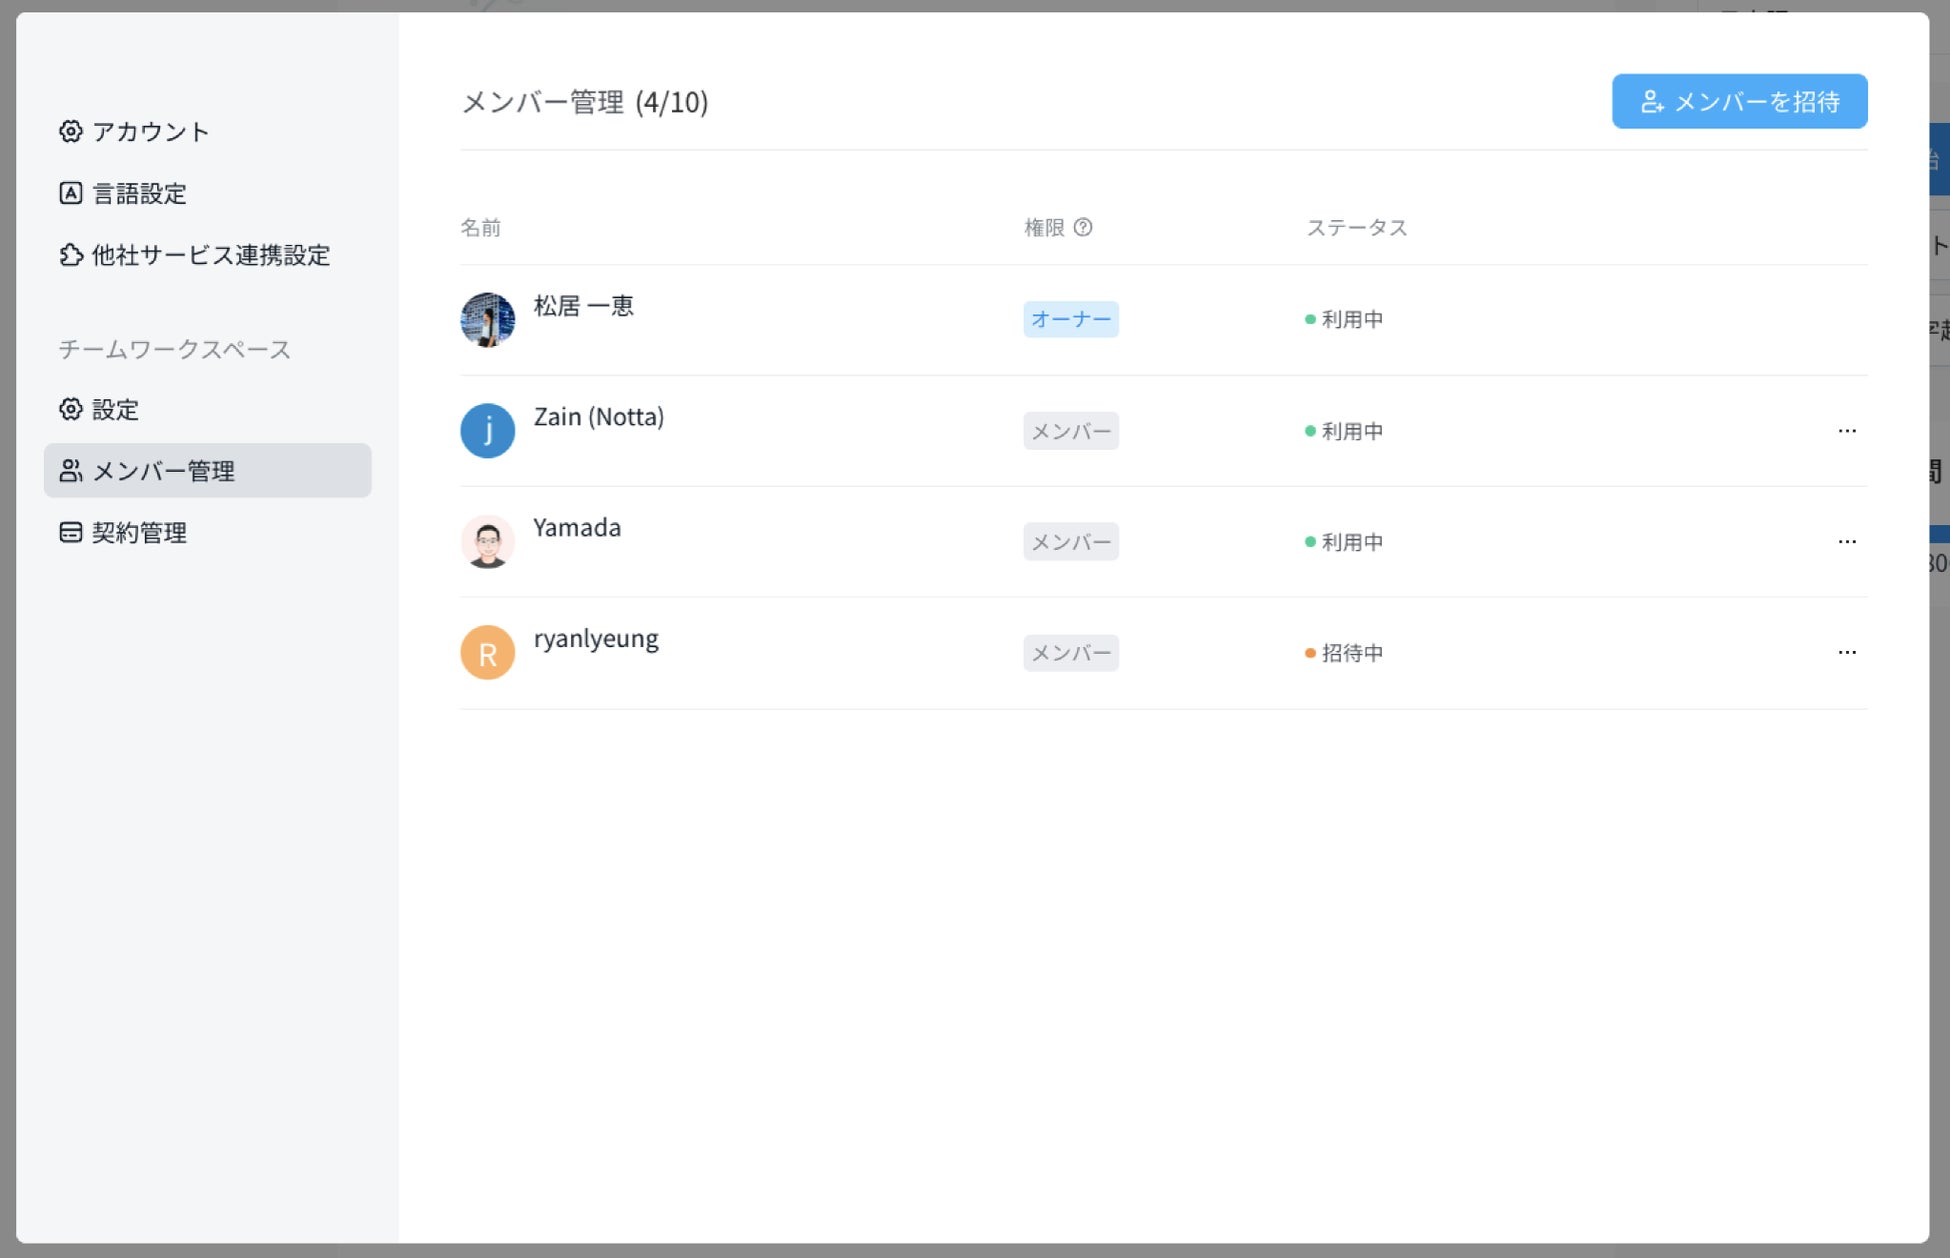This screenshot has height=1258, width=1950.
Task: Open more options menu for Yamada
Action: point(1846,542)
